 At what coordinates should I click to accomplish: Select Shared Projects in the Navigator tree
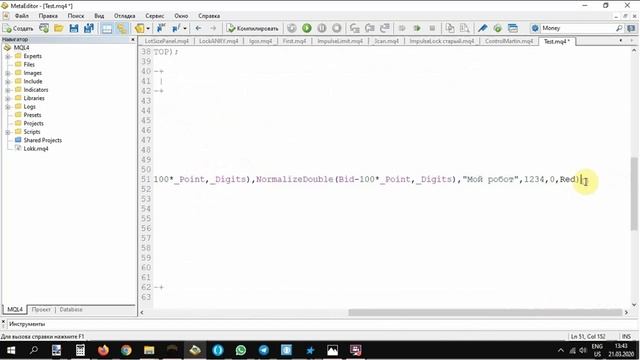click(x=42, y=140)
